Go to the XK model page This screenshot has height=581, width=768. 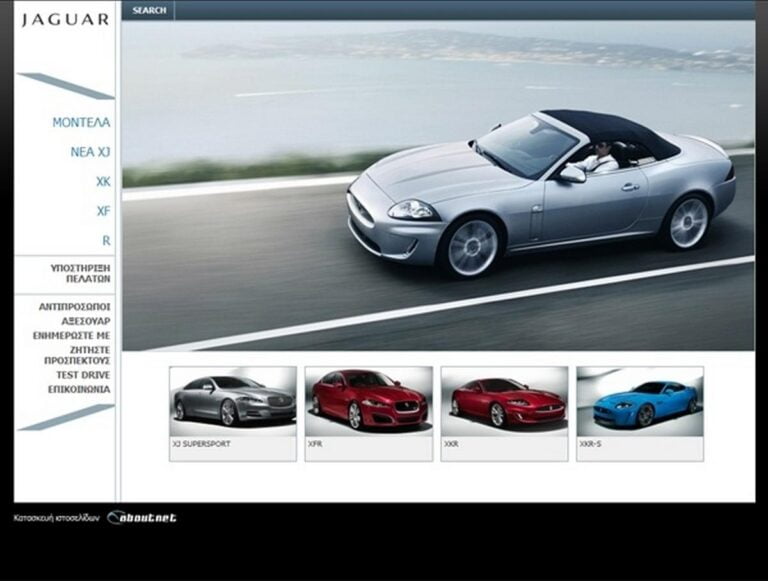point(103,182)
